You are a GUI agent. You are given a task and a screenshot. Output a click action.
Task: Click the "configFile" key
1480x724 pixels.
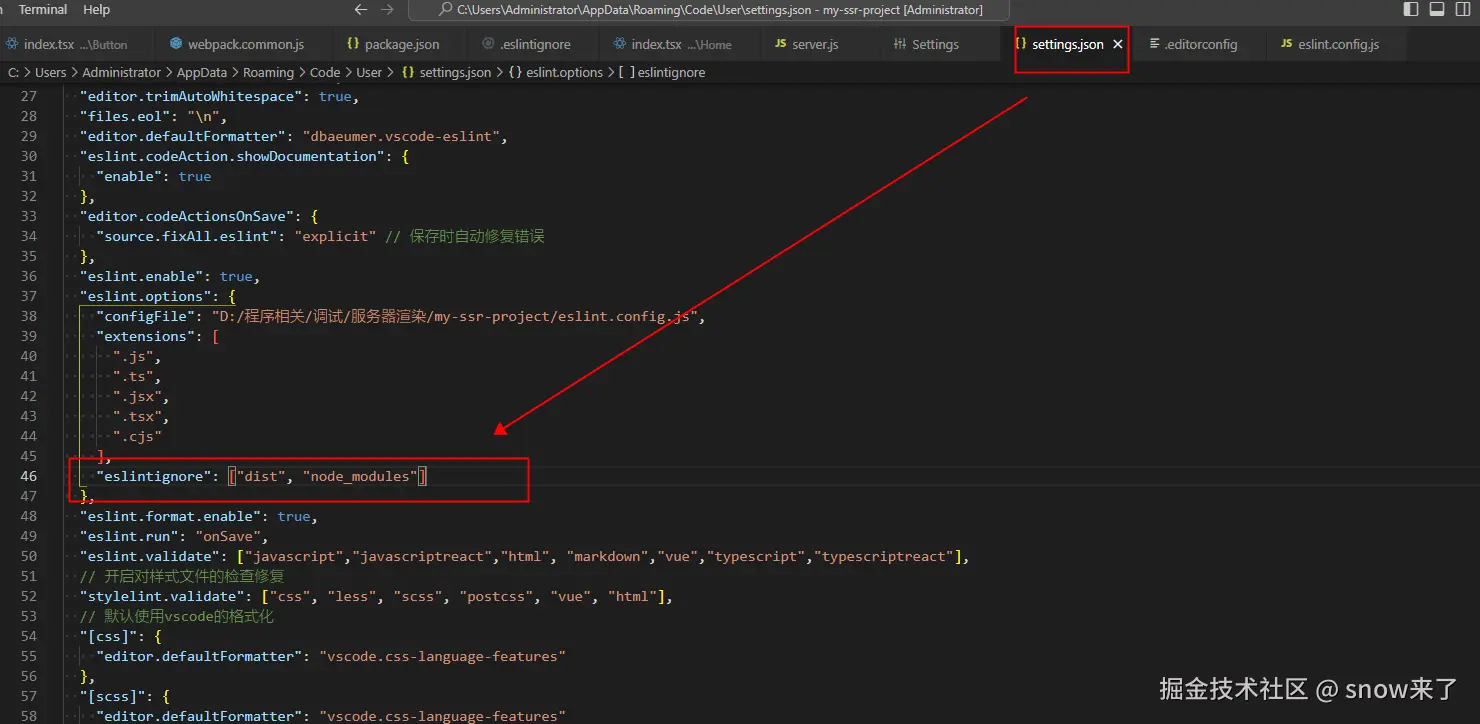tap(145, 316)
